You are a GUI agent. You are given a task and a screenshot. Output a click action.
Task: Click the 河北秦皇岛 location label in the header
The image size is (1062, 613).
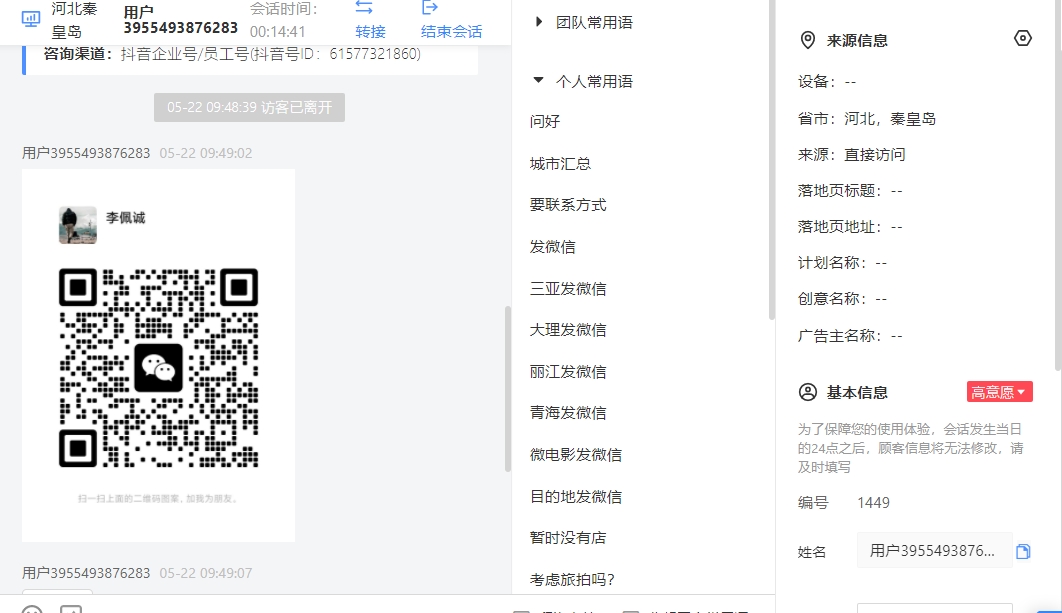[x=75, y=20]
